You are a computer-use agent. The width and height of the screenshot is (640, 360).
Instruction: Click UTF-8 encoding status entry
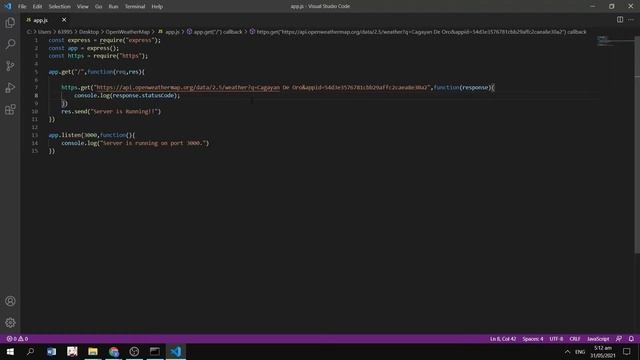(556, 339)
